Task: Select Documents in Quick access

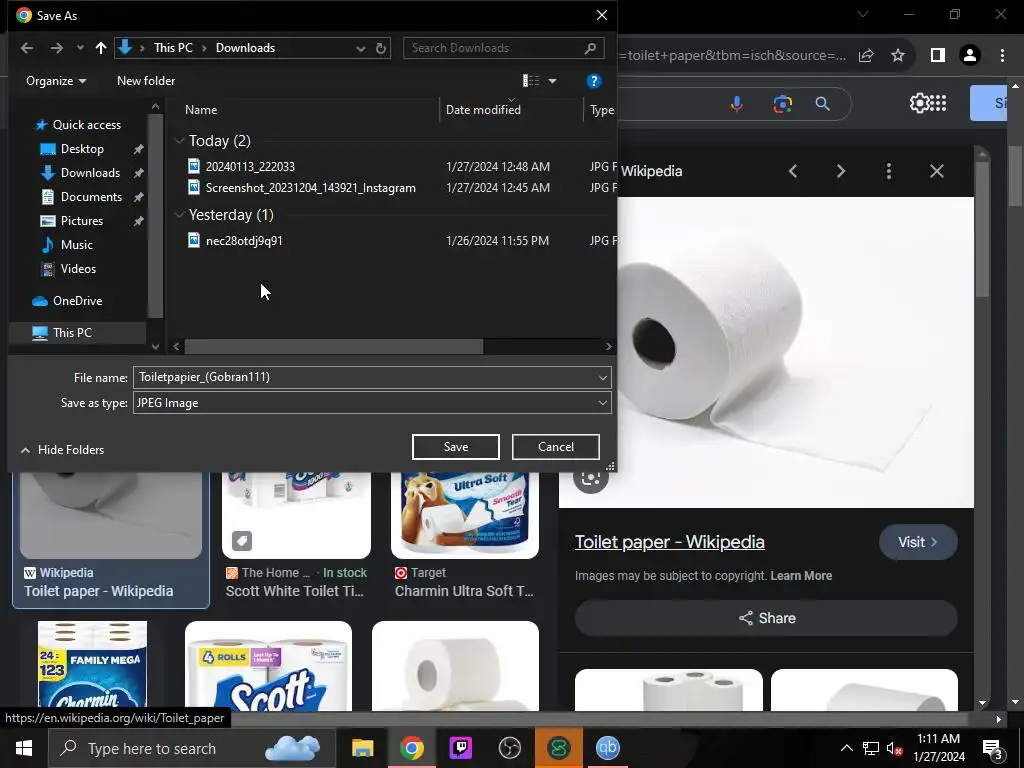Action: 91,197
